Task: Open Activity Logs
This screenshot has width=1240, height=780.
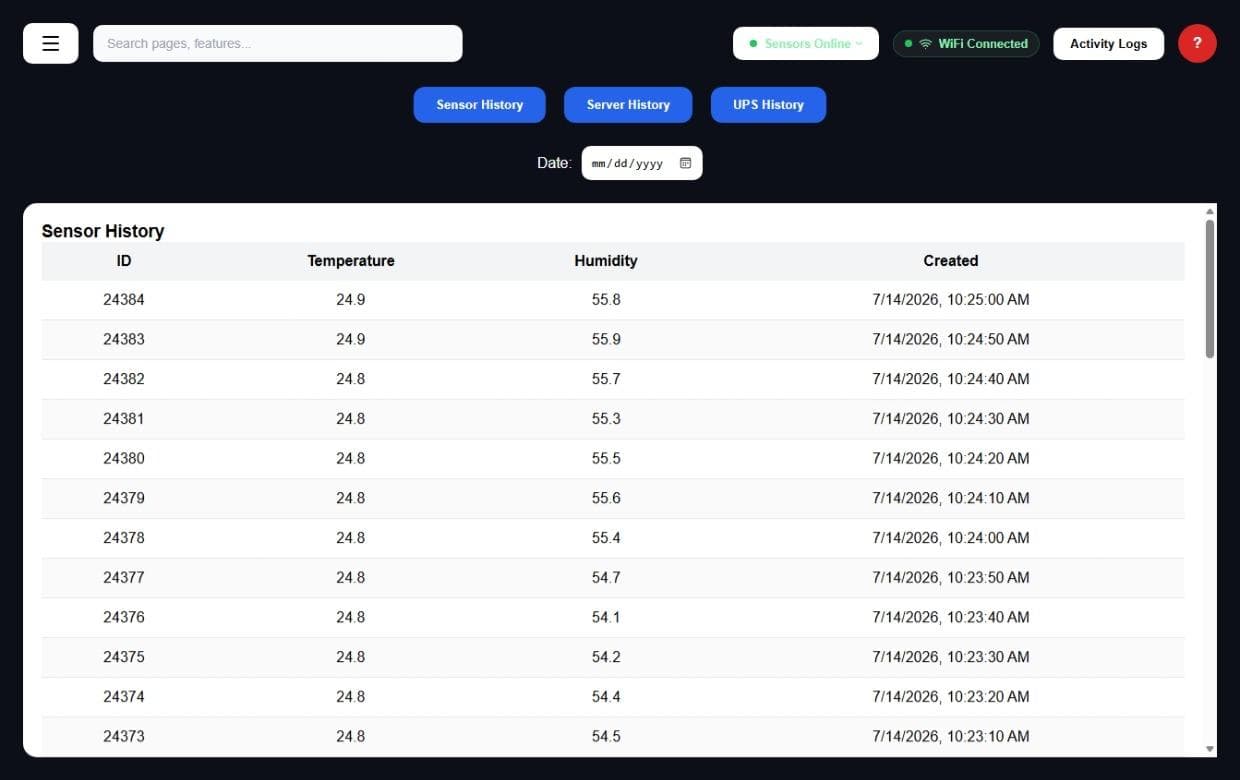Action: [1108, 43]
